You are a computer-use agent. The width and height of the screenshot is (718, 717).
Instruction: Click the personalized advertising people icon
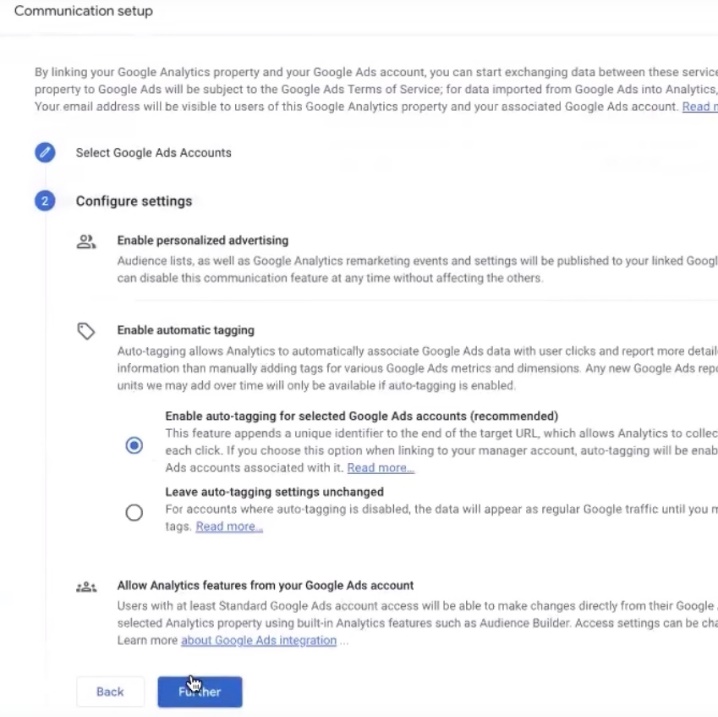tap(86, 241)
